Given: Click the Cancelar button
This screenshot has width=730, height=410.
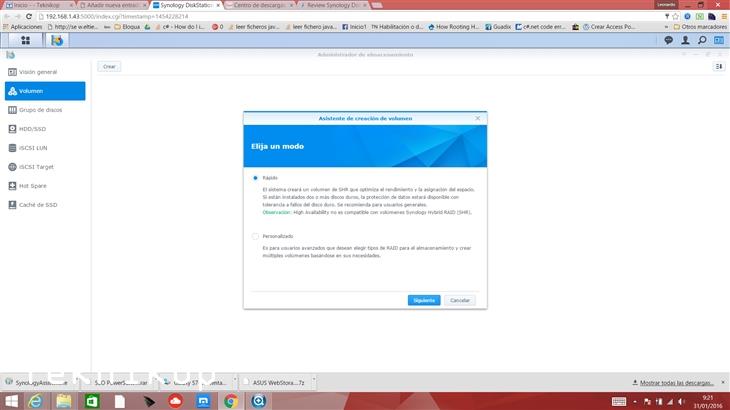Looking at the screenshot, I should (460, 300).
